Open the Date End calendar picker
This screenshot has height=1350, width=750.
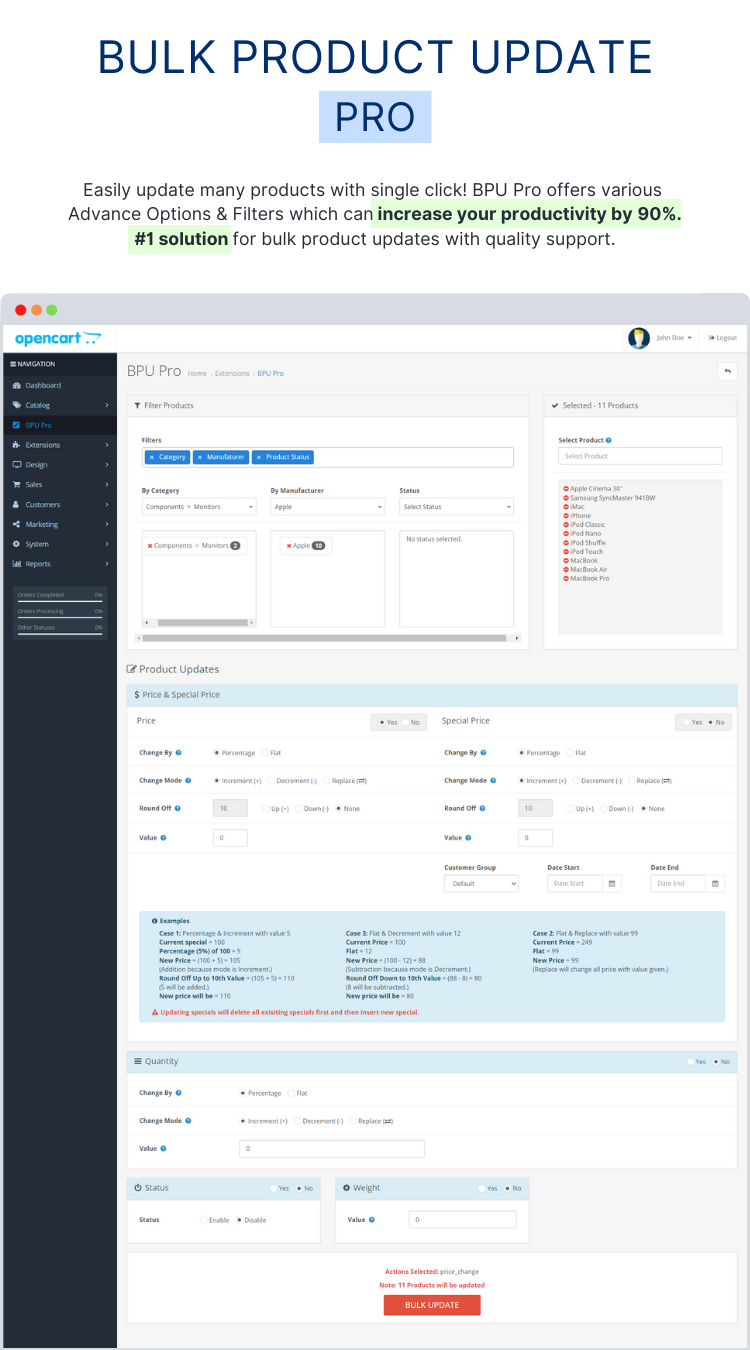pyautogui.click(x=715, y=883)
